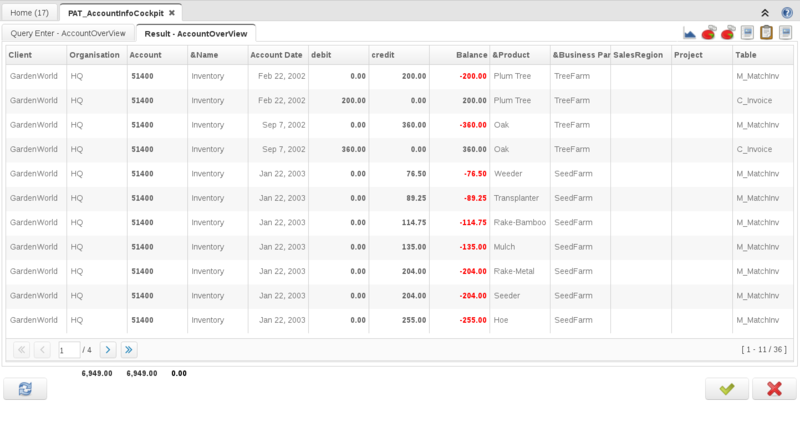Go to the next results page
The image size is (800, 422).
pyautogui.click(x=107, y=349)
